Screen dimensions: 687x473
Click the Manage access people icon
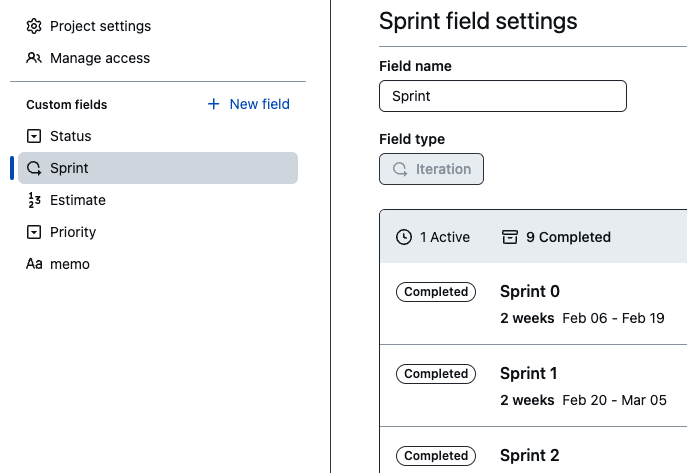[34, 58]
